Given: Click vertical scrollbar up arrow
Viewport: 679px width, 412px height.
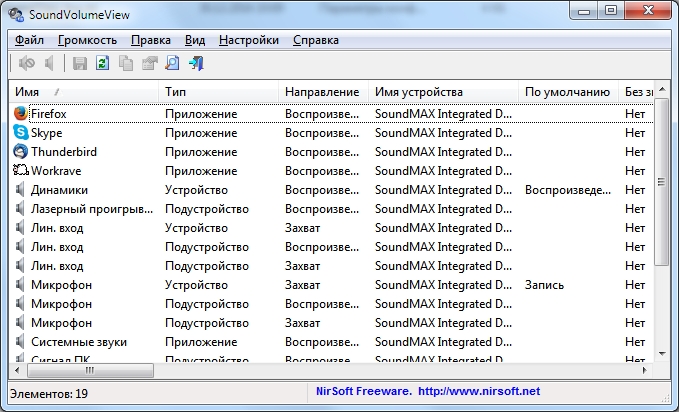Looking at the screenshot, I should pyautogui.click(x=662, y=90).
